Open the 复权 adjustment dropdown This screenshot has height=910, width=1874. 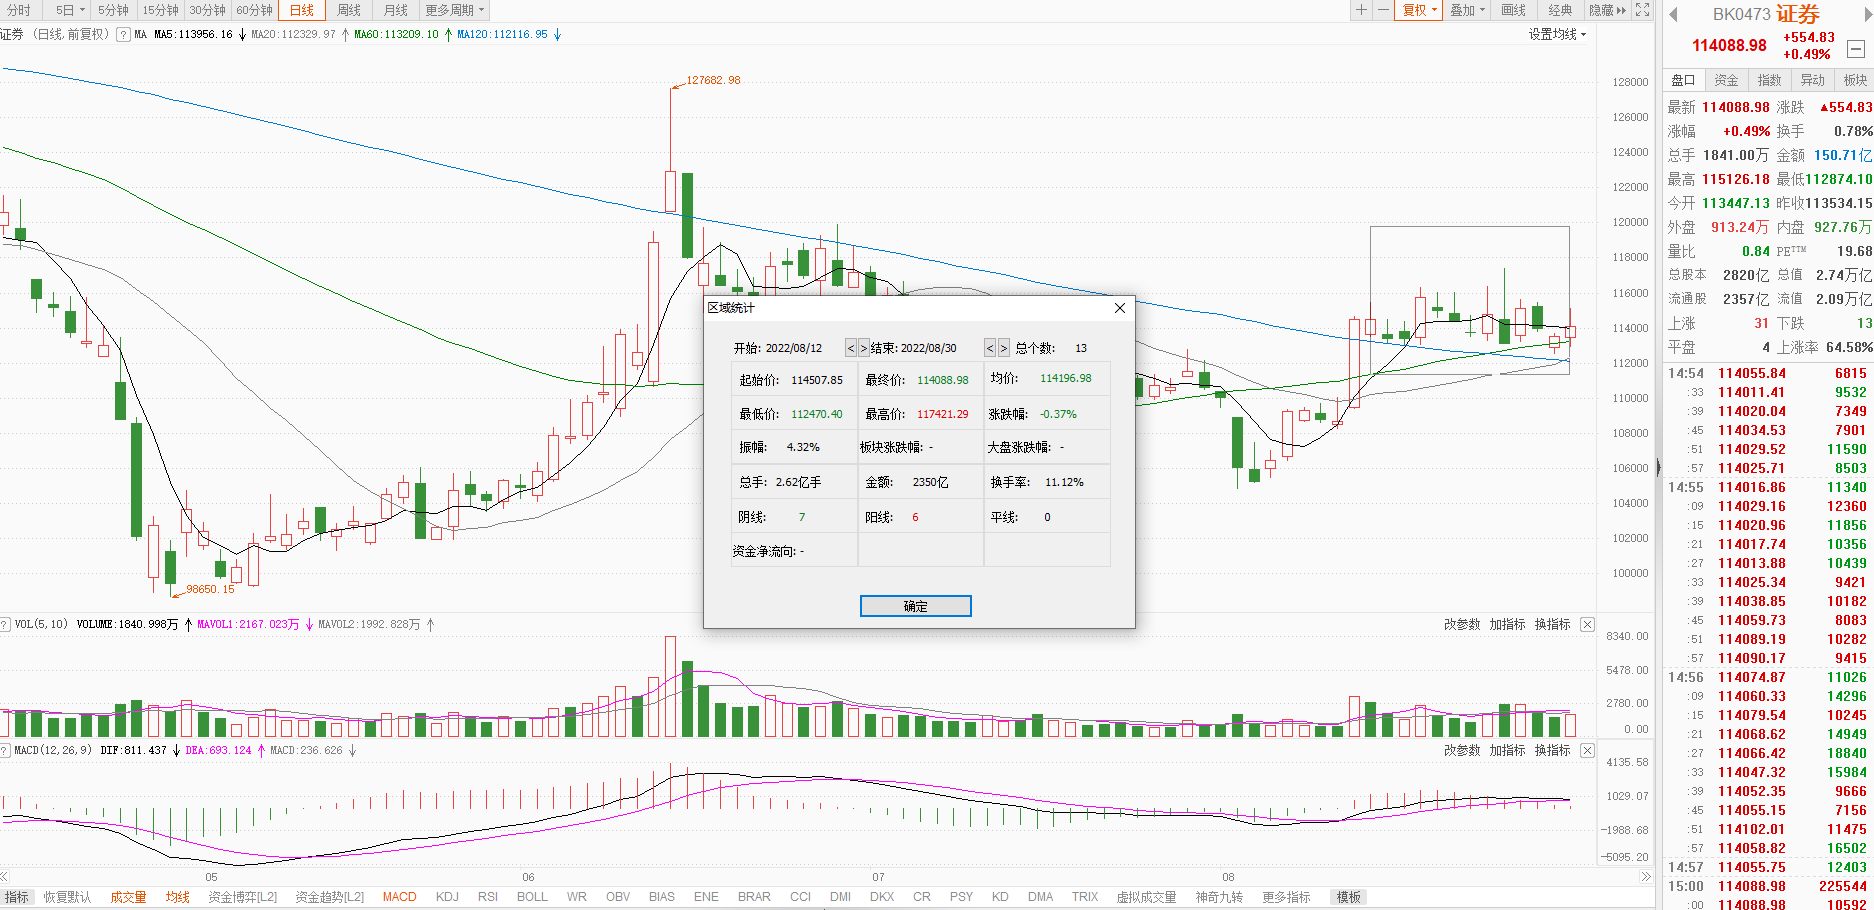pos(1419,10)
